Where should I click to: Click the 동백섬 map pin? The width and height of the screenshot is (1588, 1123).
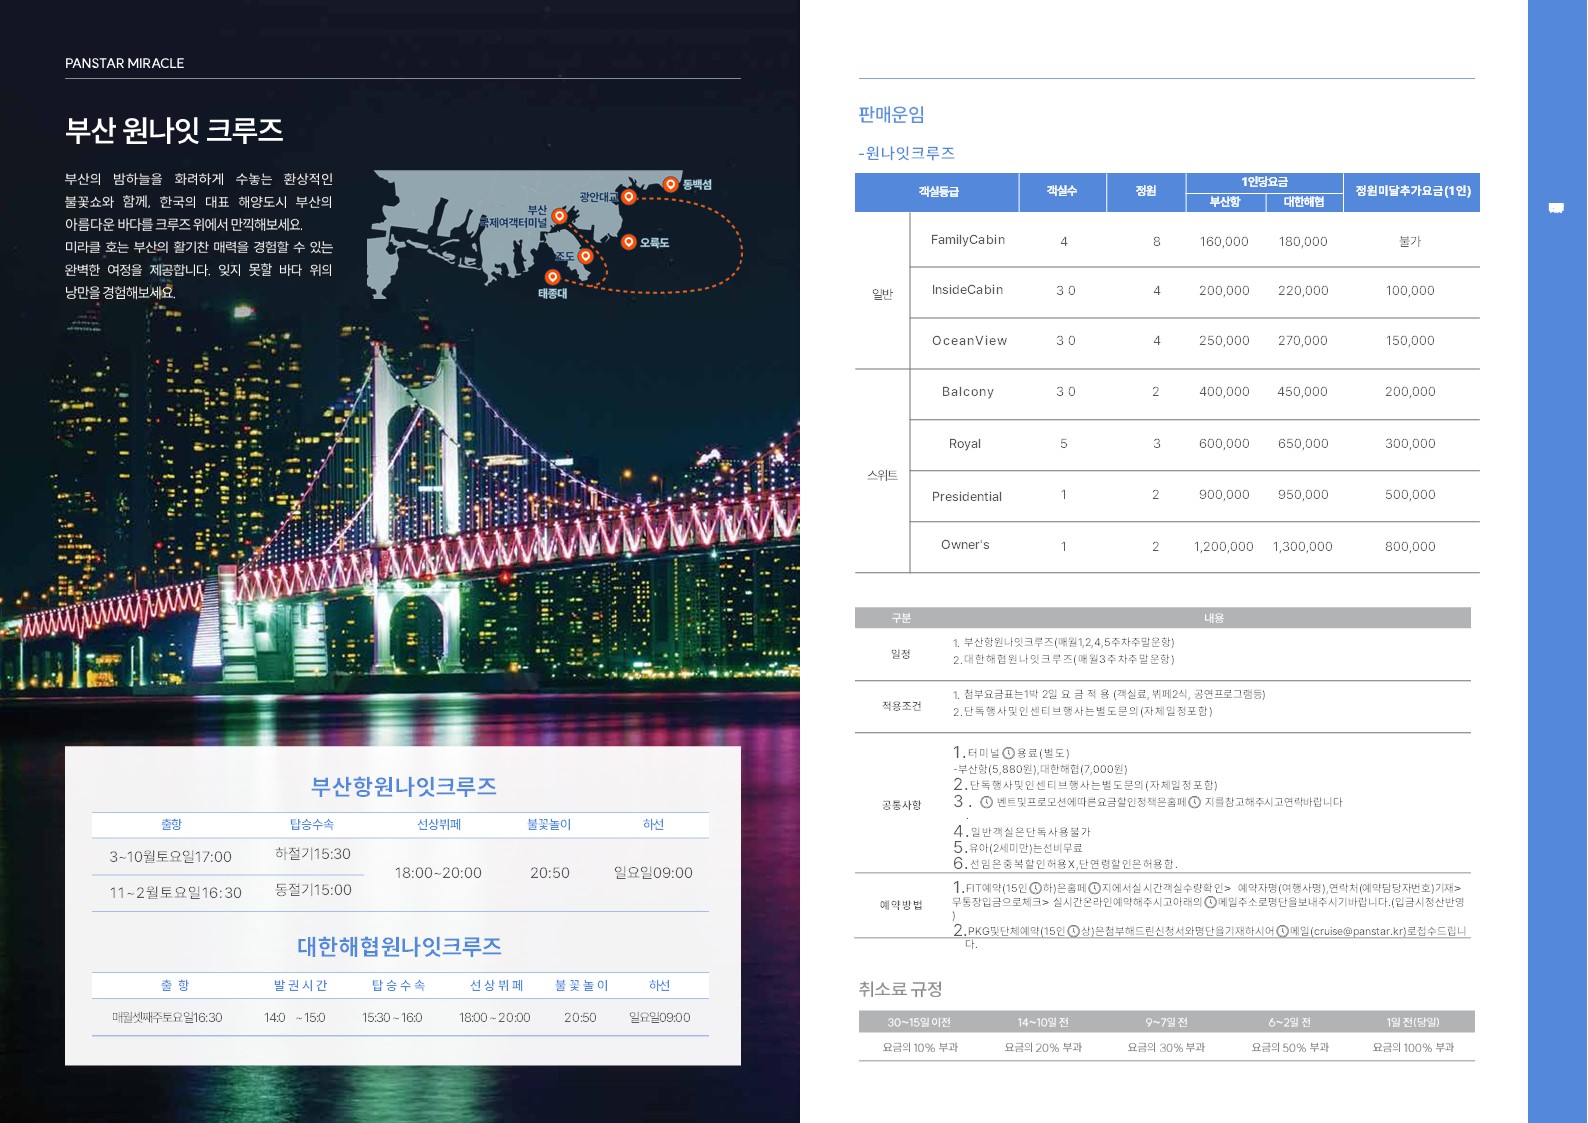(x=670, y=184)
